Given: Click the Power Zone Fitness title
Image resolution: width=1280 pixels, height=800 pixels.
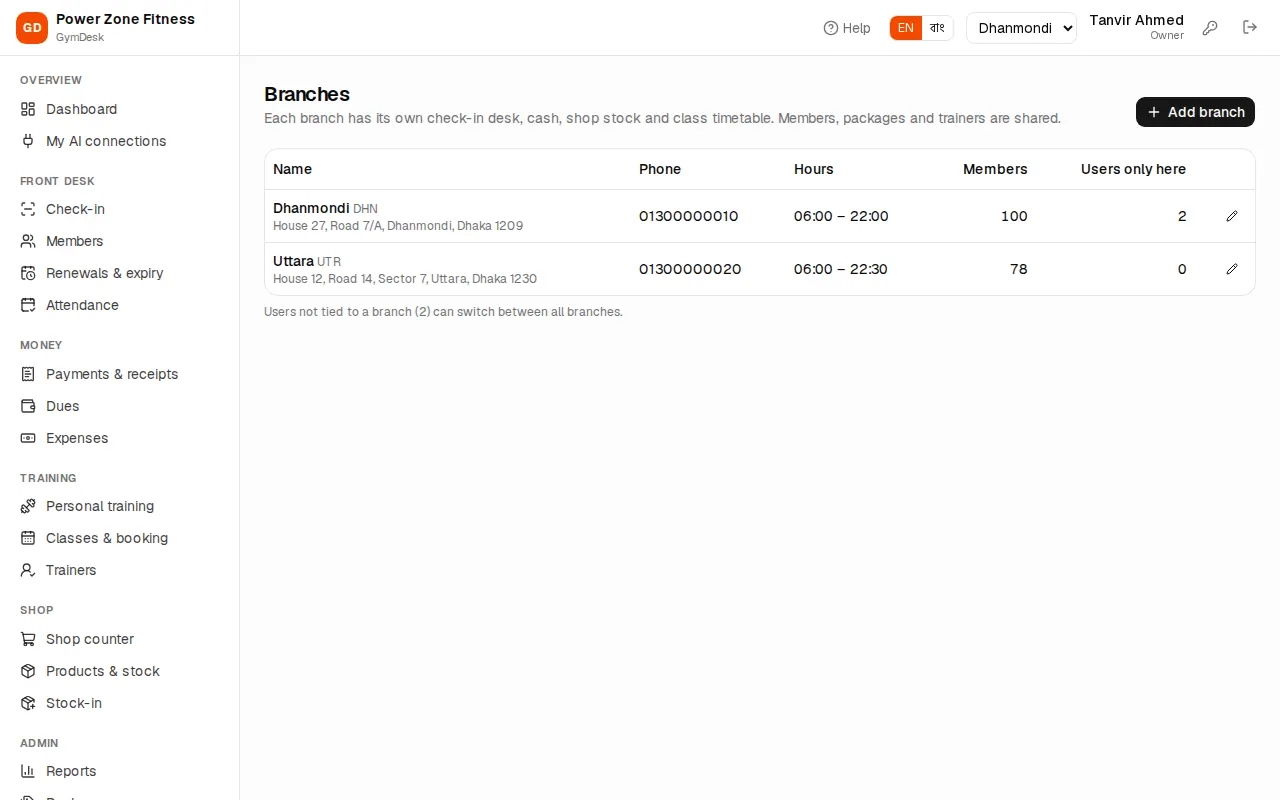Looking at the screenshot, I should coord(125,19).
